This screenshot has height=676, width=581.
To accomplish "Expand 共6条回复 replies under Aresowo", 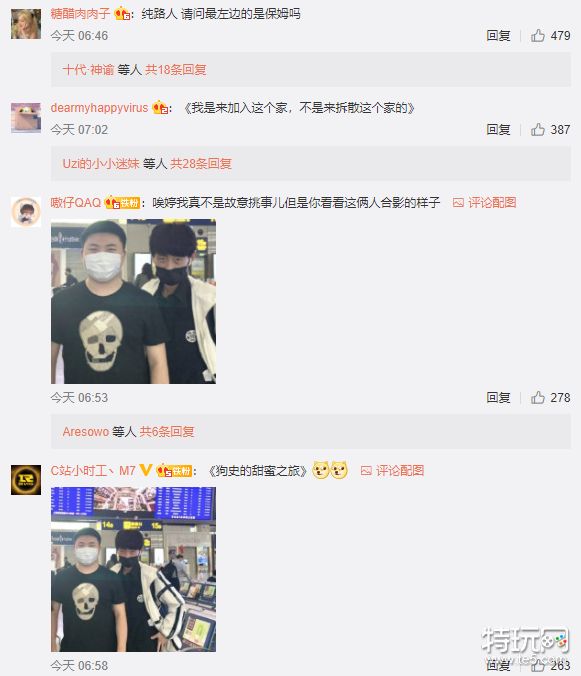I will click(x=166, y=432).
